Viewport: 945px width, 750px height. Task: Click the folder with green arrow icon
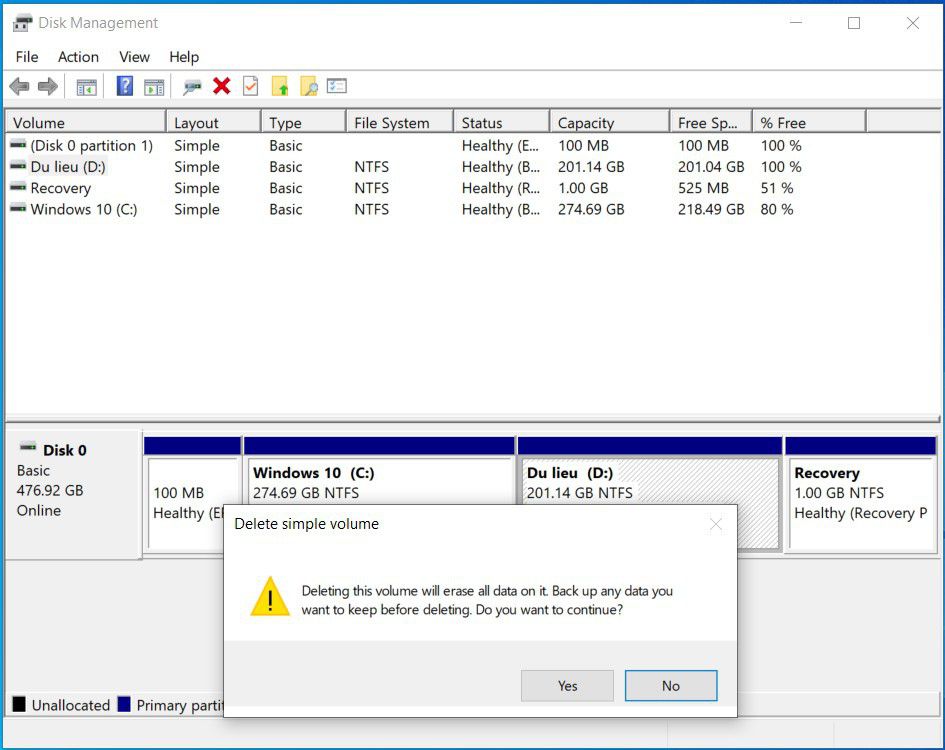click(x=280, y=87)
